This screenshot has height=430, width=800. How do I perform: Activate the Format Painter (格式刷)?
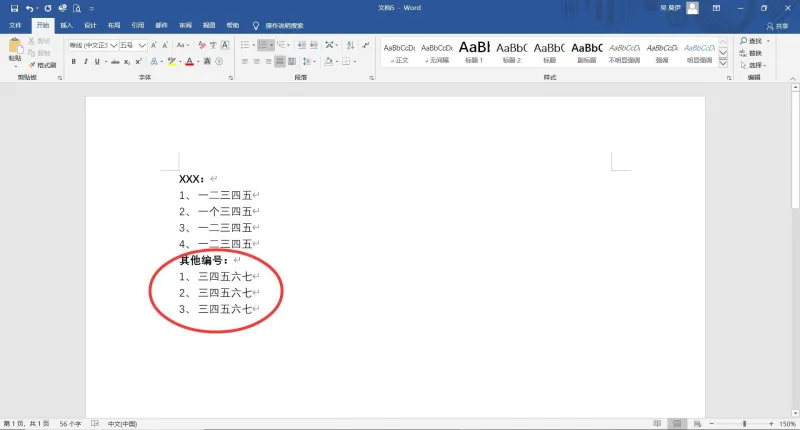point(43,65)
